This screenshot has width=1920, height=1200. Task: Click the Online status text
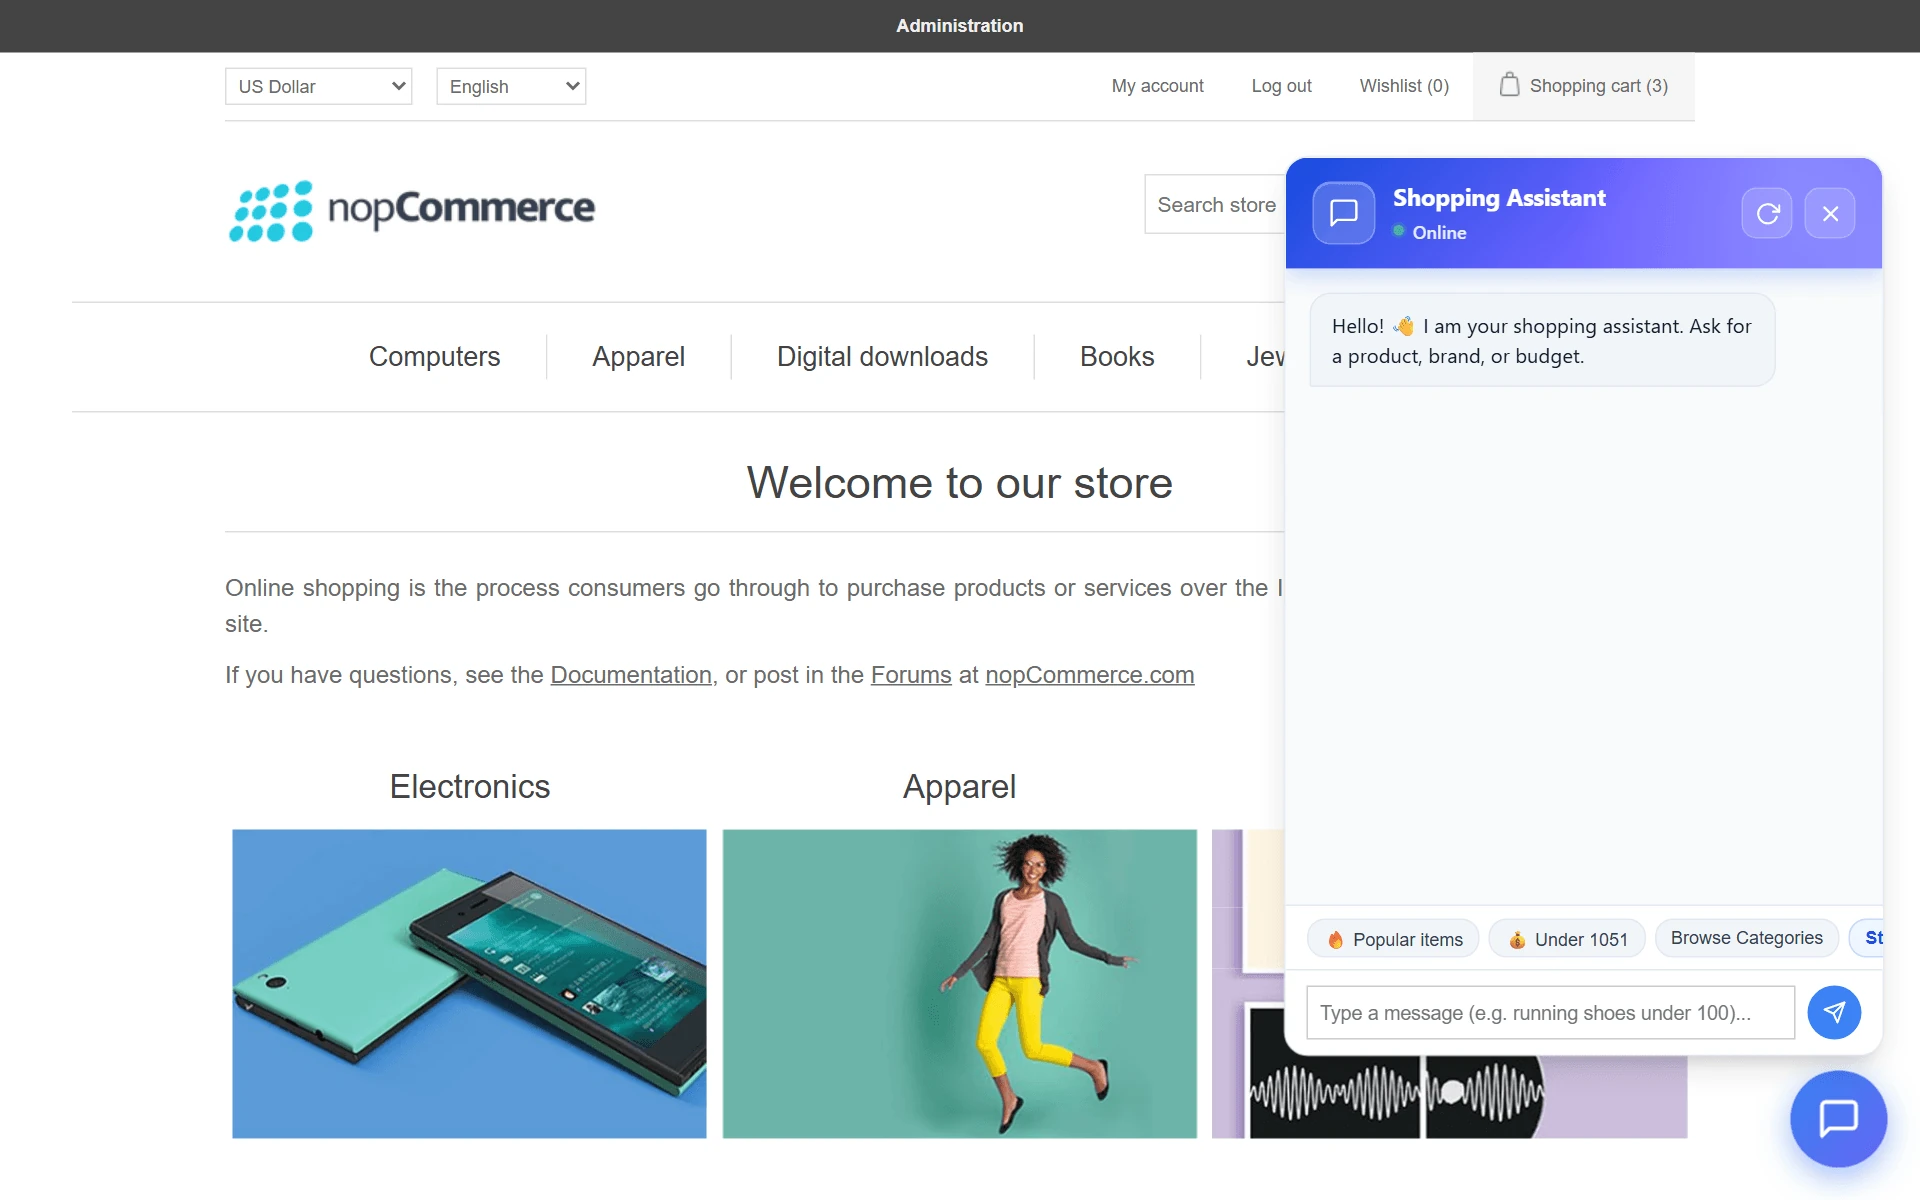[x=1439, y=232]
